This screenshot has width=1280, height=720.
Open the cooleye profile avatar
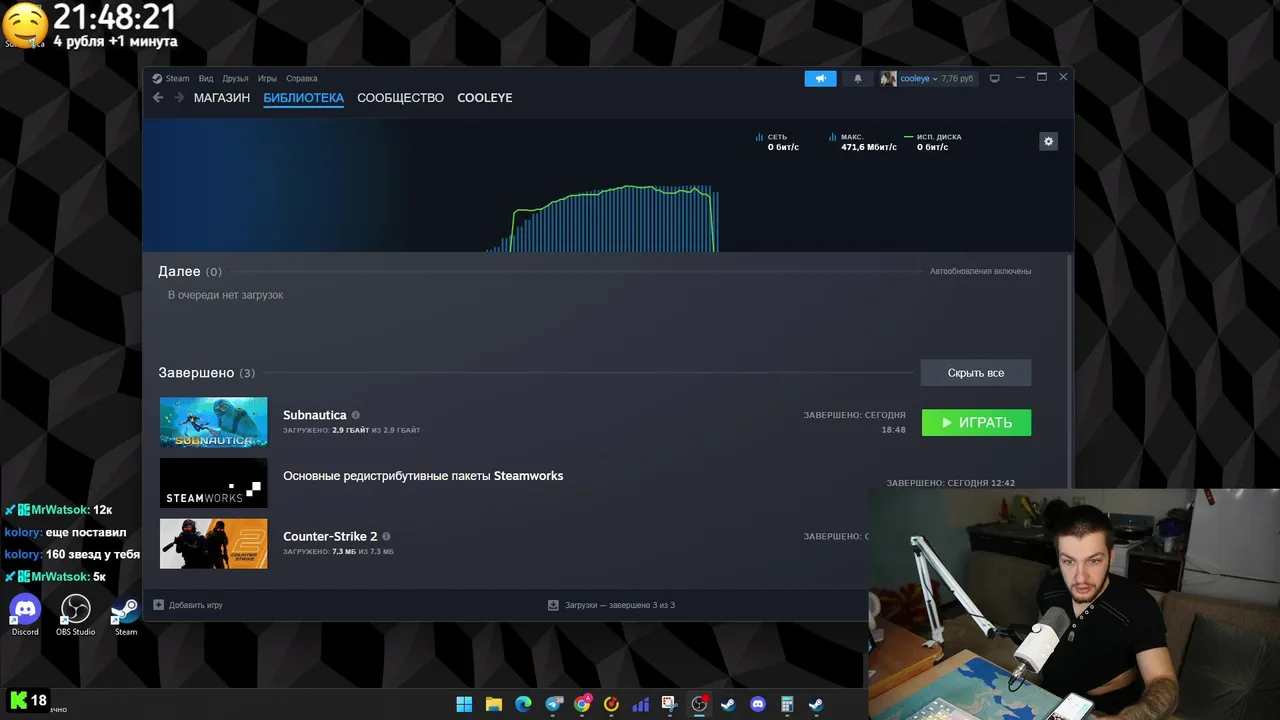pos(888,78)
